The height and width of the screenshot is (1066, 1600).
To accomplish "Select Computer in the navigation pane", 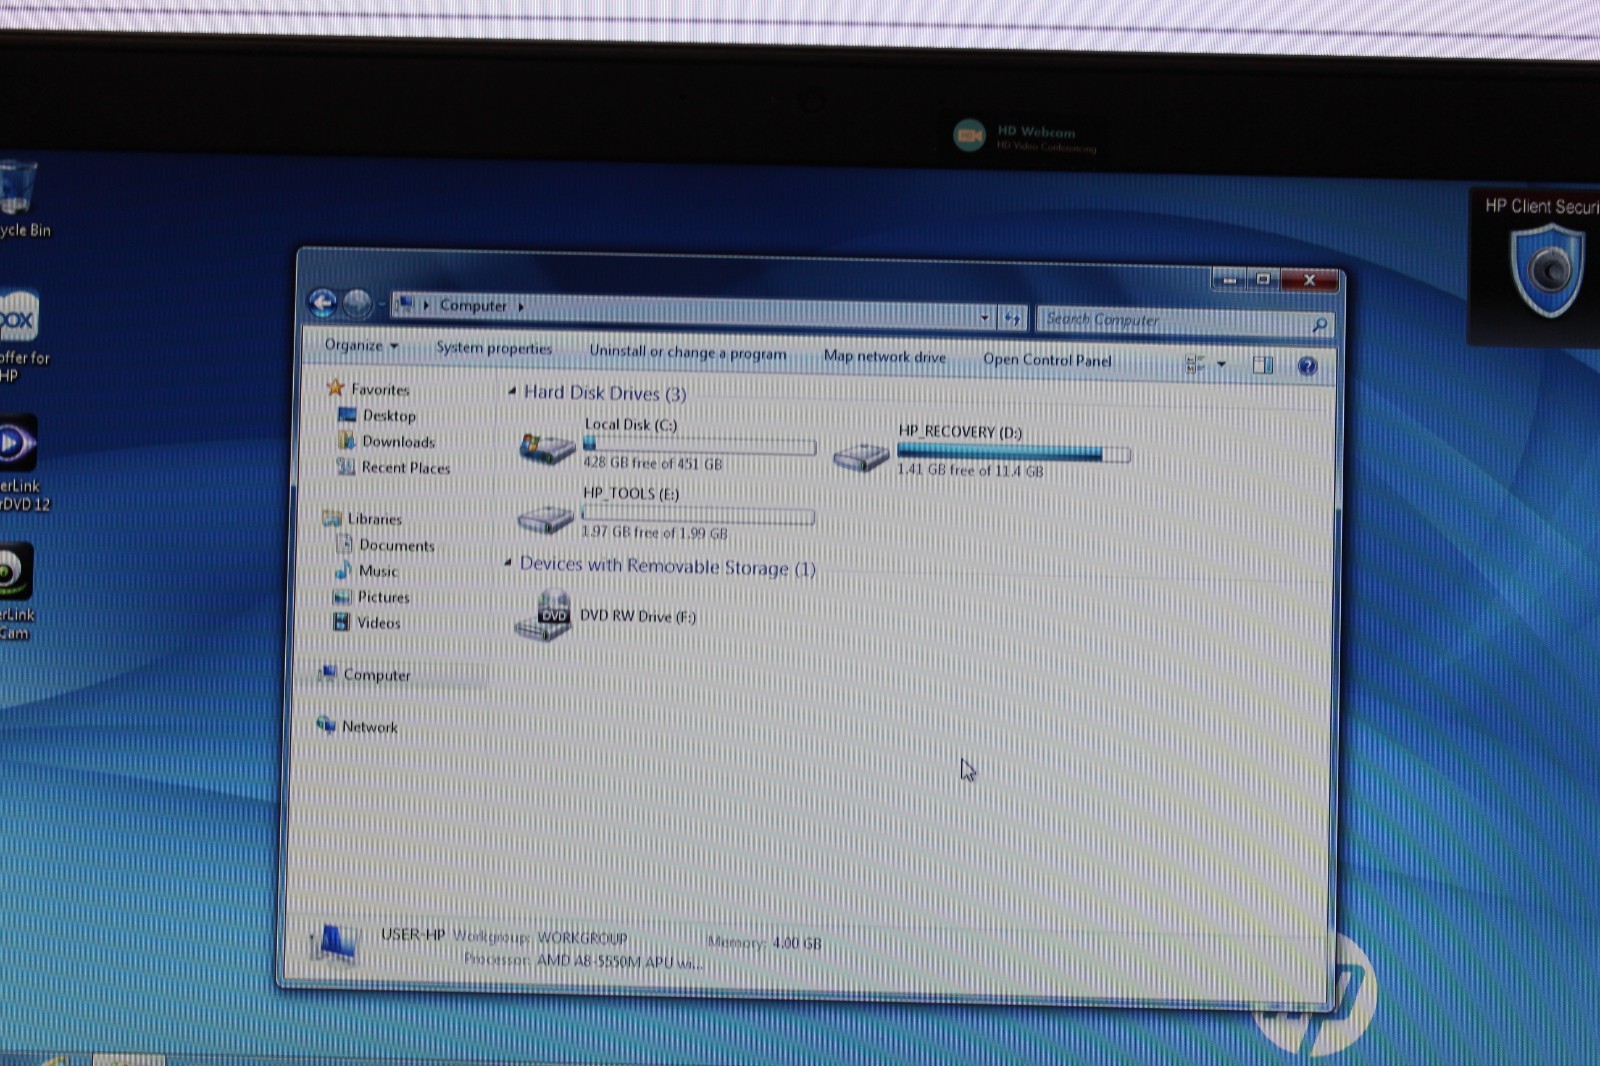I will [376, 675].
